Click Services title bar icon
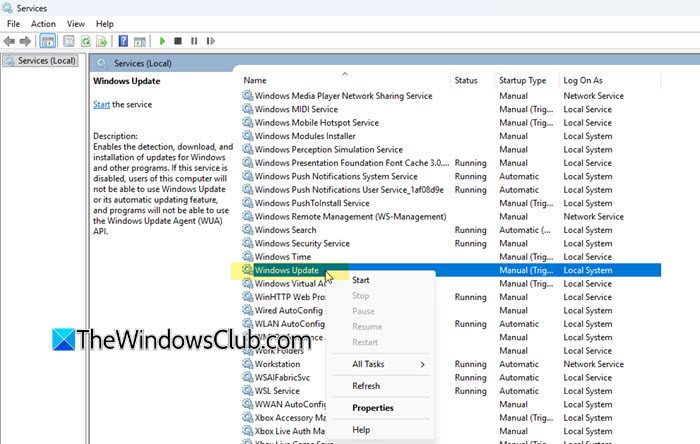The width and height of the screenshot is (700, 444). (x=7, y=8)
